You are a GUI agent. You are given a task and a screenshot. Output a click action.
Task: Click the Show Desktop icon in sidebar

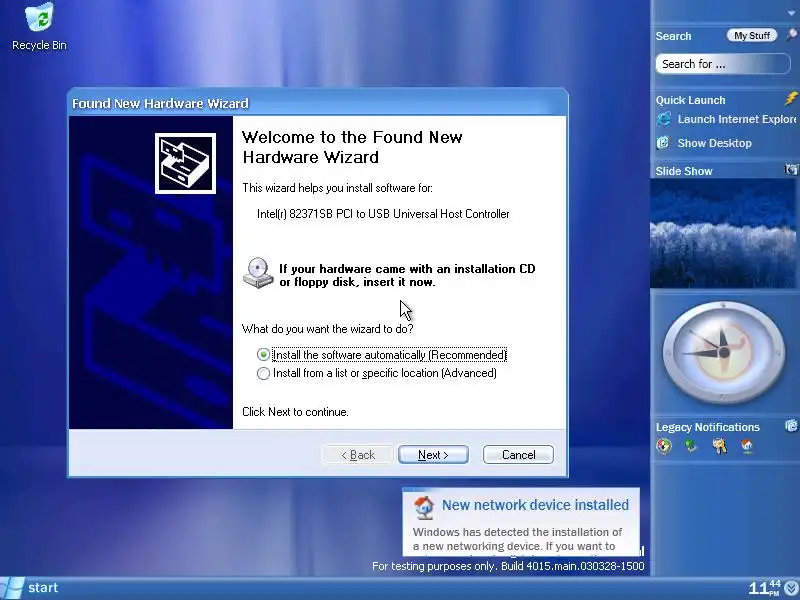point(663,143)
